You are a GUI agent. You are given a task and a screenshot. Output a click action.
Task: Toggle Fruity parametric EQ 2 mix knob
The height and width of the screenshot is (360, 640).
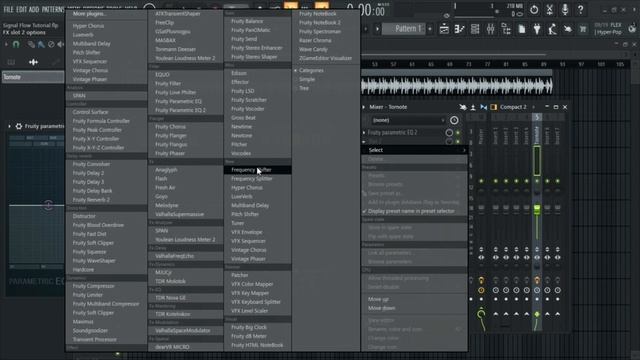pyautogui.click(x=449, y=133)
